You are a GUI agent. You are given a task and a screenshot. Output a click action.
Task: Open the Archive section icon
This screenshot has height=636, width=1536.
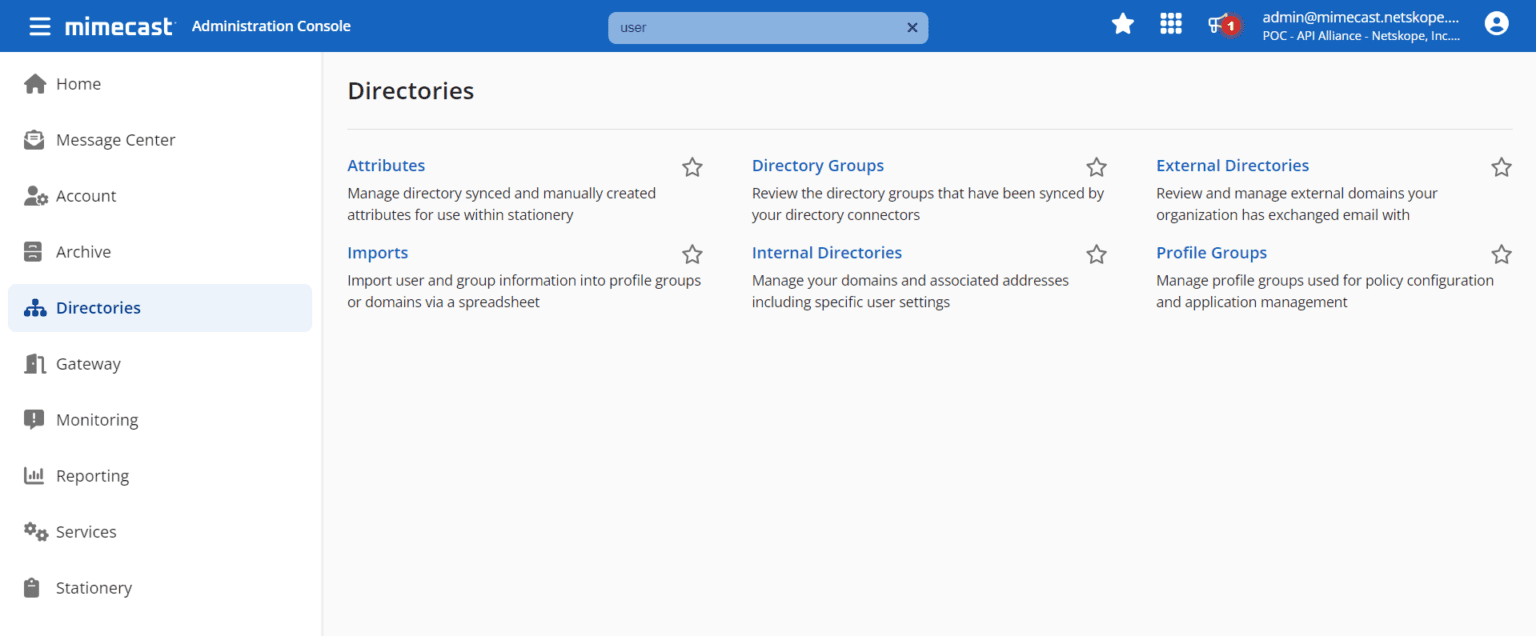tap(33, 251)
